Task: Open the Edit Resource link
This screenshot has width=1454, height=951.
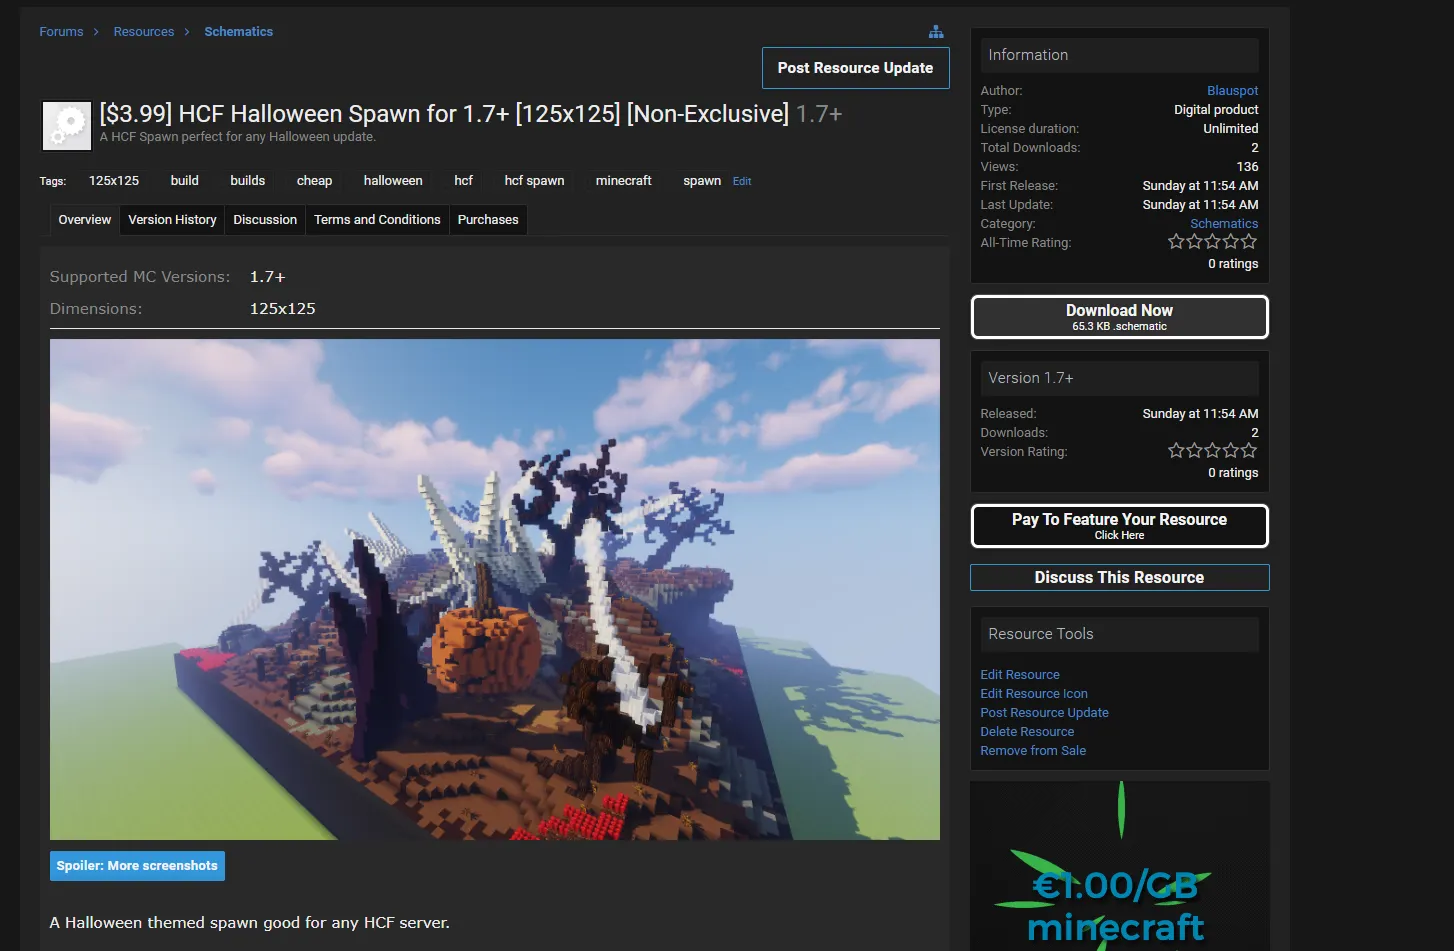Action: tap(1020, 675)
